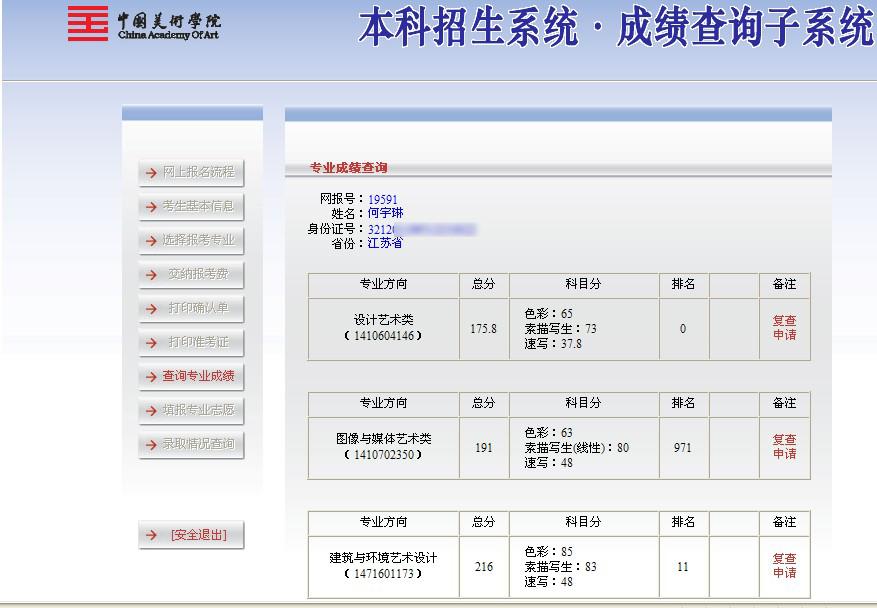The height and width of the screenshot is (608, 877).
Task: Open 填报专业志愿 sidebar item
Action: [191, 411]
